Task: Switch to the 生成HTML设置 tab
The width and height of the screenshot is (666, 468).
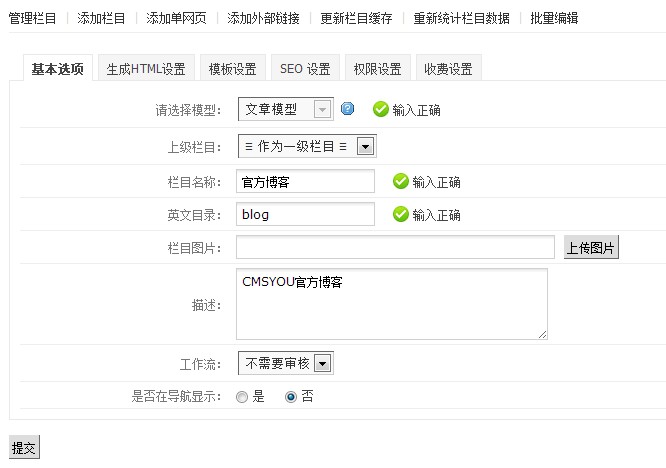Action: pyautogui.click(x=146, y=69)
